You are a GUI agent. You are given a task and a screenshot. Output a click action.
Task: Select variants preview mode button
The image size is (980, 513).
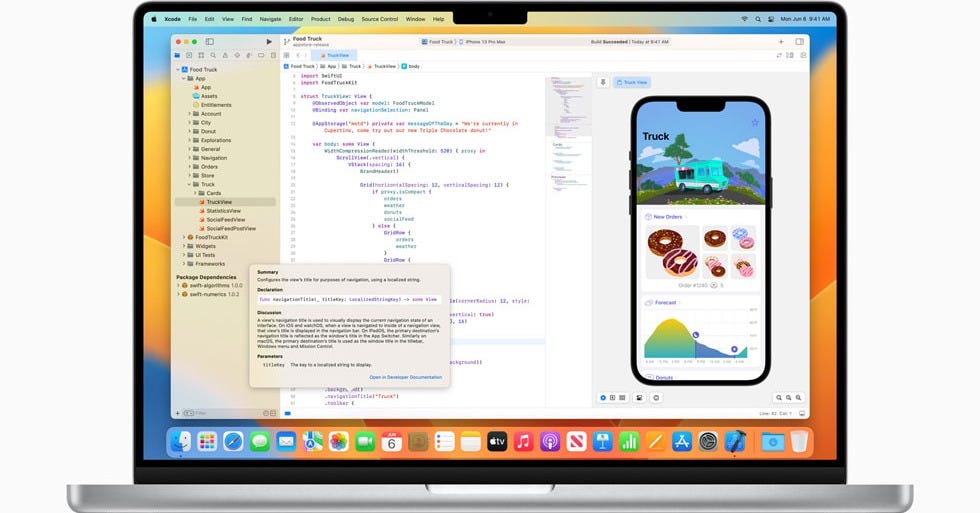[x=622, y=397]
